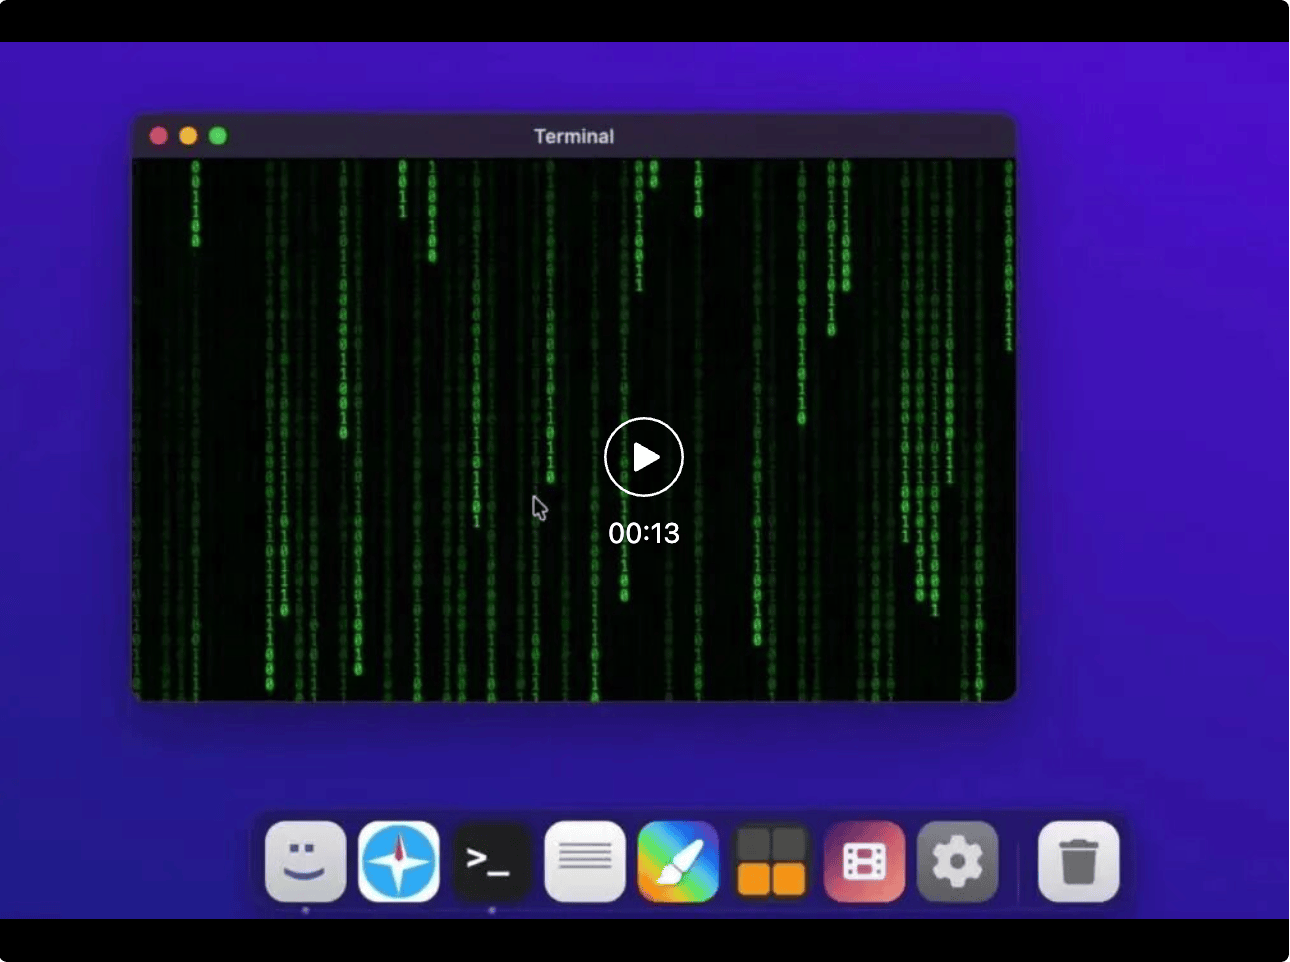Click the Terminal window title text
The height and width of the screenshot is (962, 1290).
(573, 136)
